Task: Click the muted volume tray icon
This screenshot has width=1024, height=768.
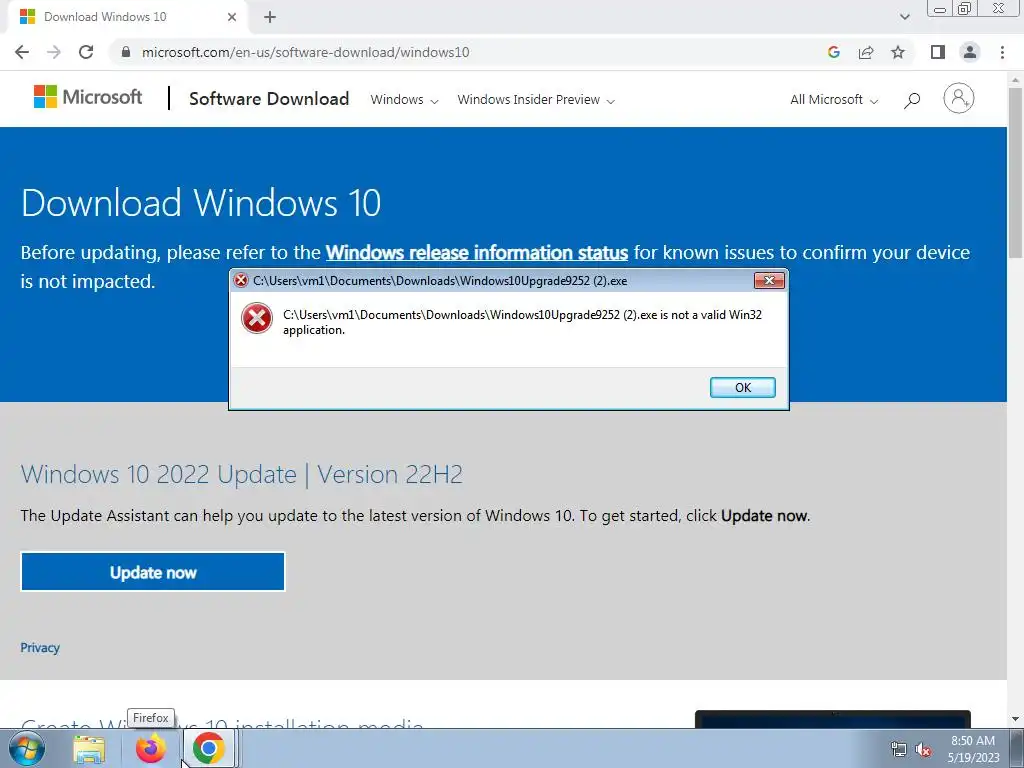Action: pyautogui.click(x=923, y=750)
